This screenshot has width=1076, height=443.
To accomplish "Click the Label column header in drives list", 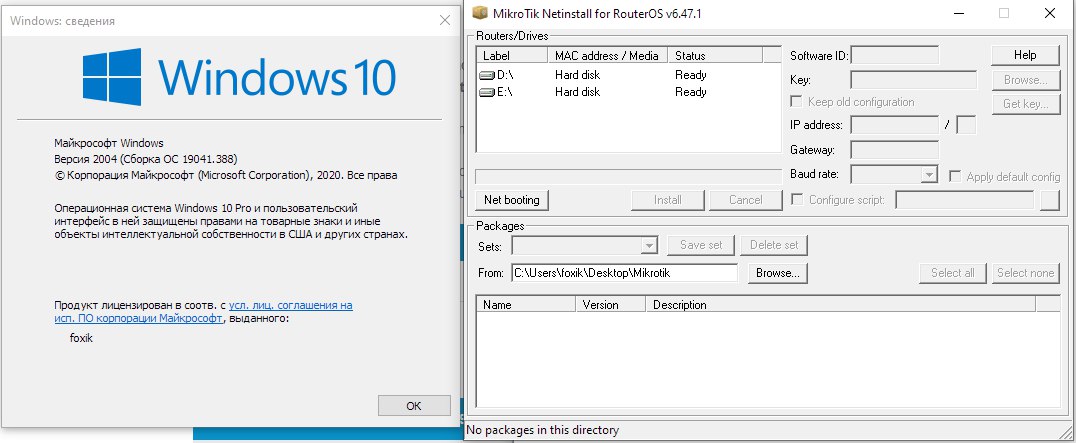I will (x=512, y=56).
